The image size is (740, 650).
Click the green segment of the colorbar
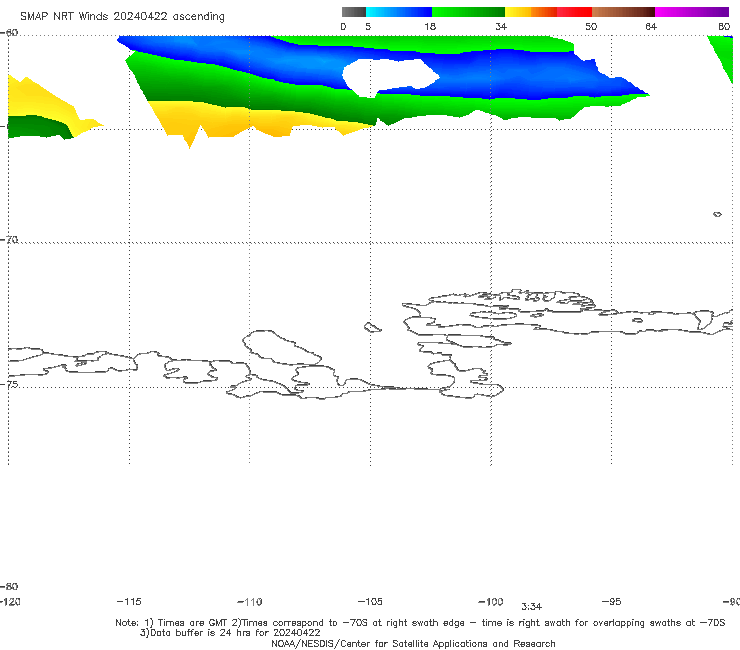coord(468,12)
